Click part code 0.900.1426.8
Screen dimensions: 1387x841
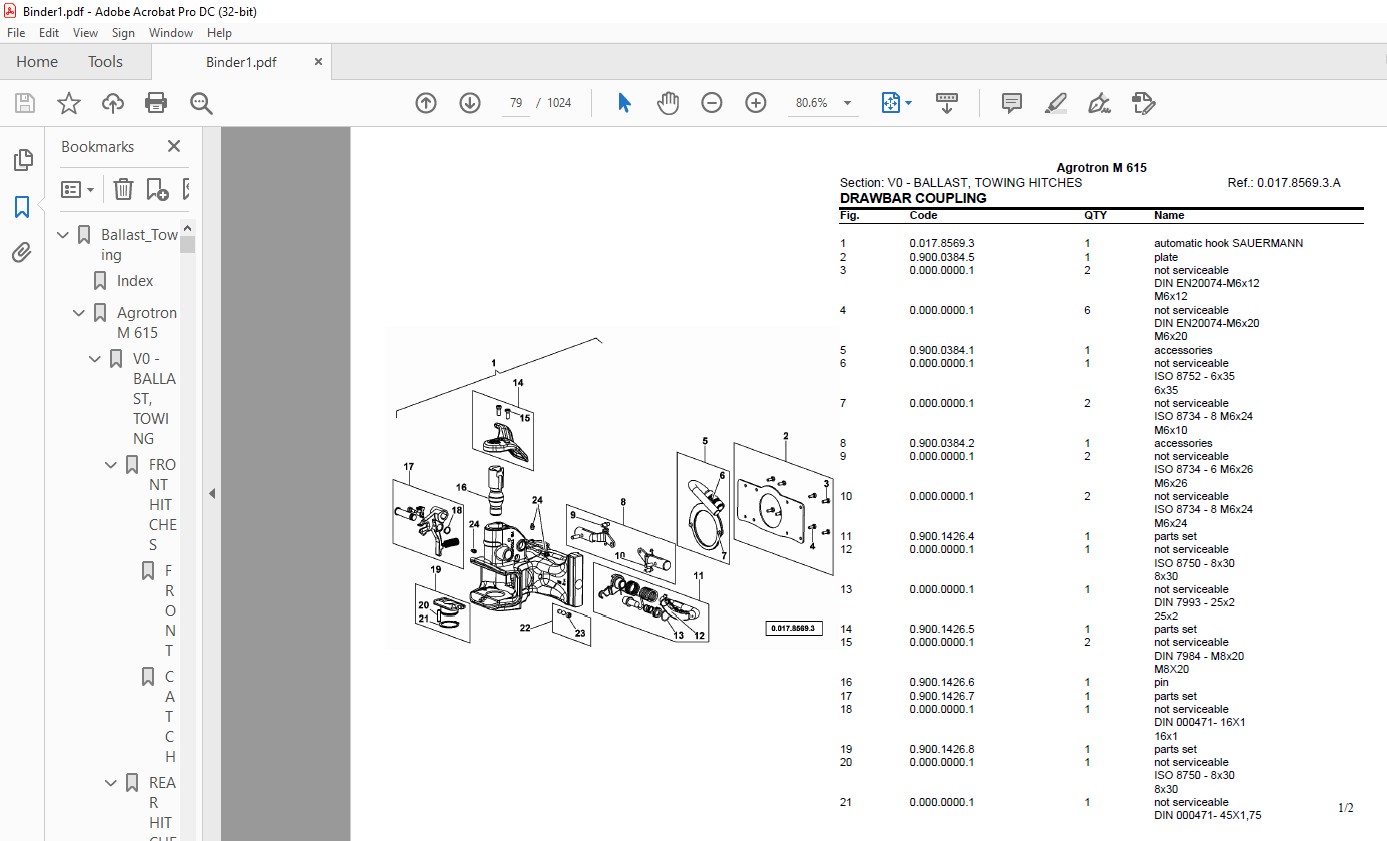tap(942, 749)
